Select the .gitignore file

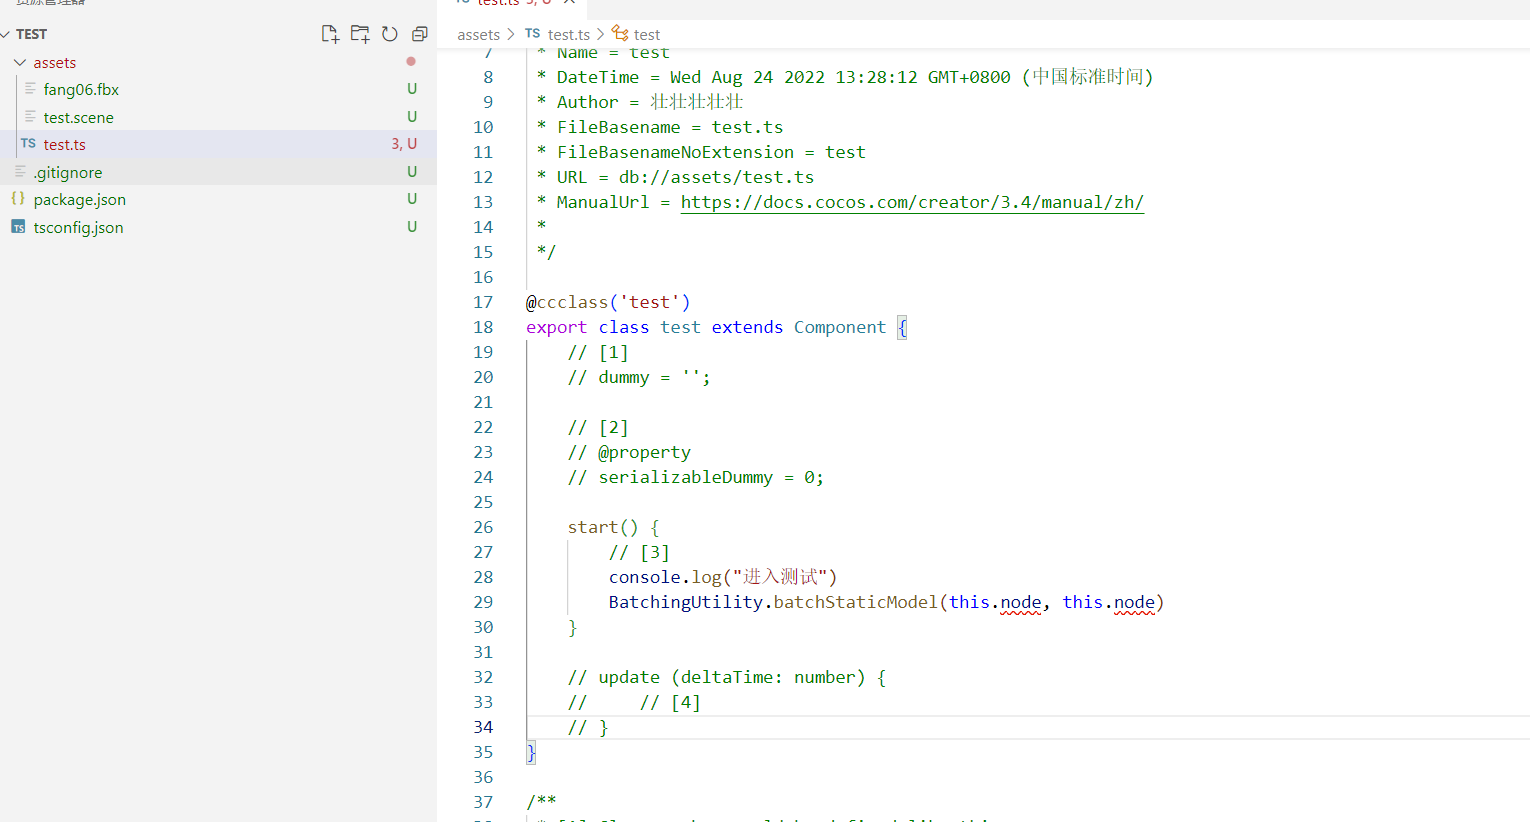pos(68,172)
